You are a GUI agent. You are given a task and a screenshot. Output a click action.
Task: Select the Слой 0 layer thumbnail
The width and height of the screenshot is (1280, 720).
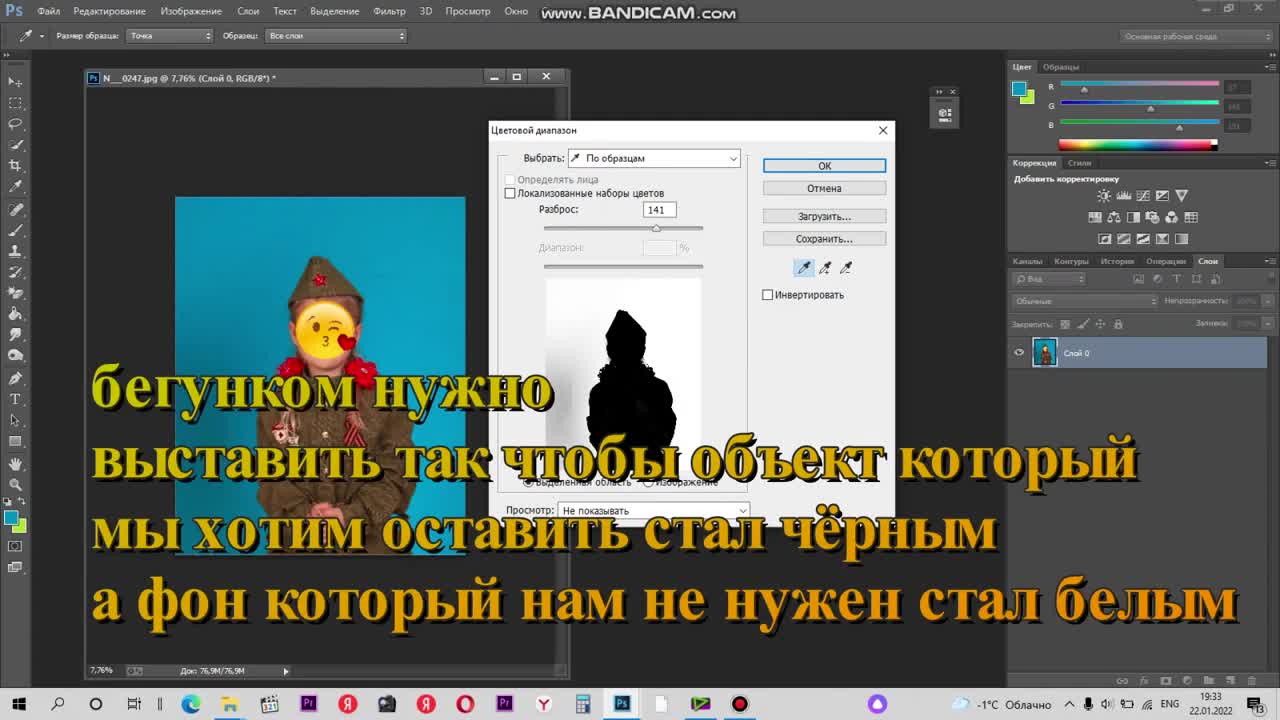pyautogui.click(x=1044, y=352)
